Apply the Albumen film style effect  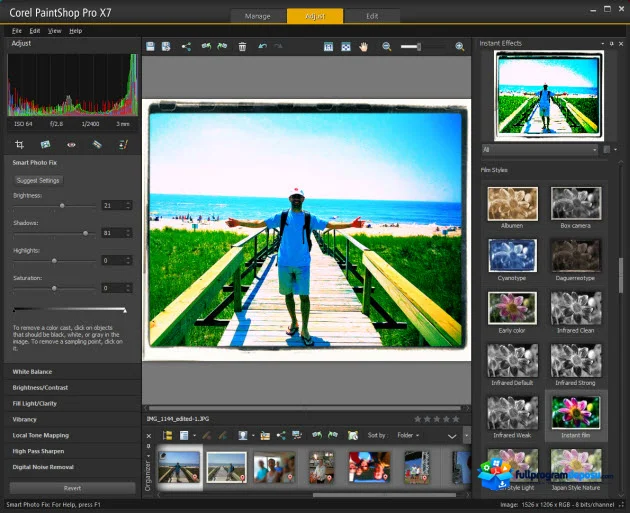click(x=512, y=204)
